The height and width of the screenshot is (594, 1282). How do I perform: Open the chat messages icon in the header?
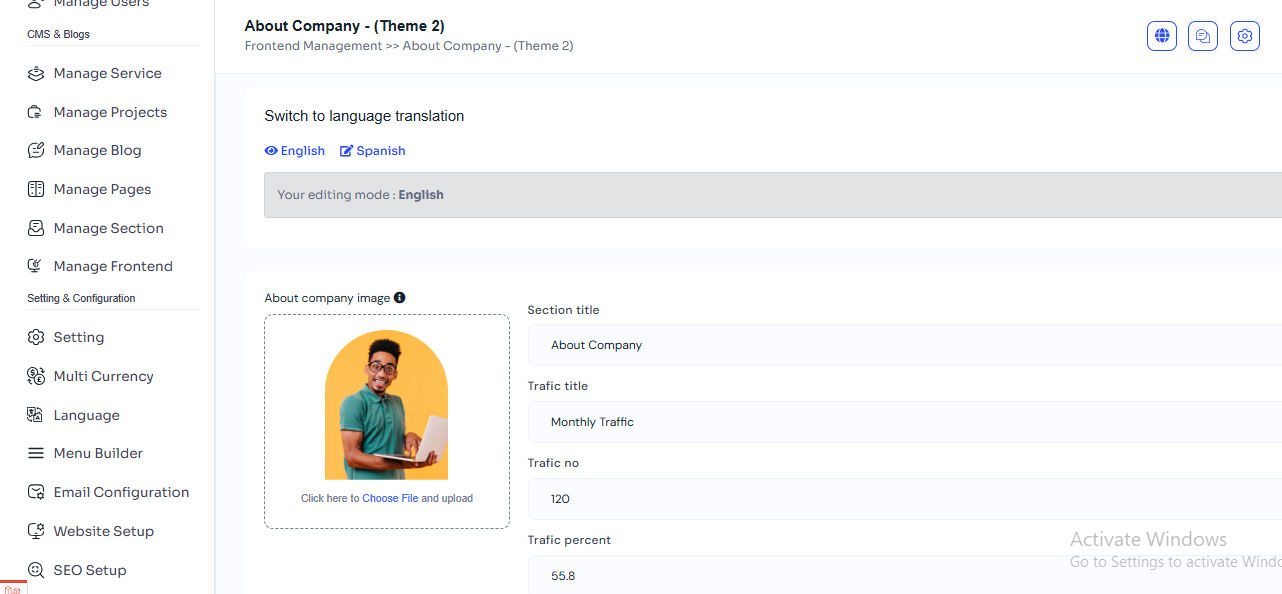click(1203, 36)
